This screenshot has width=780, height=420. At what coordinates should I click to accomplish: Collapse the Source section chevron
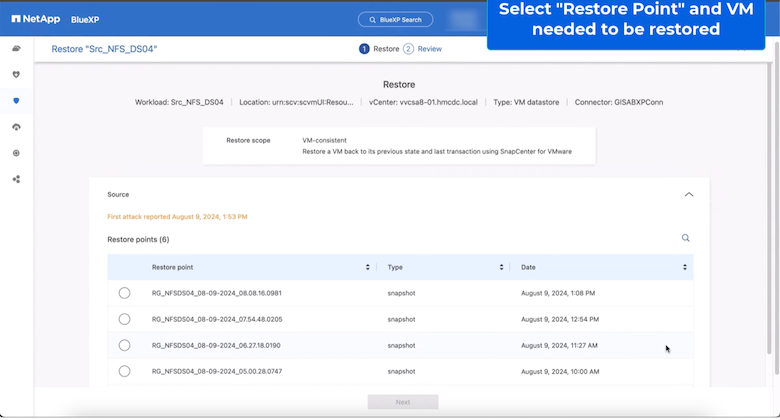(x=688, y=195)
